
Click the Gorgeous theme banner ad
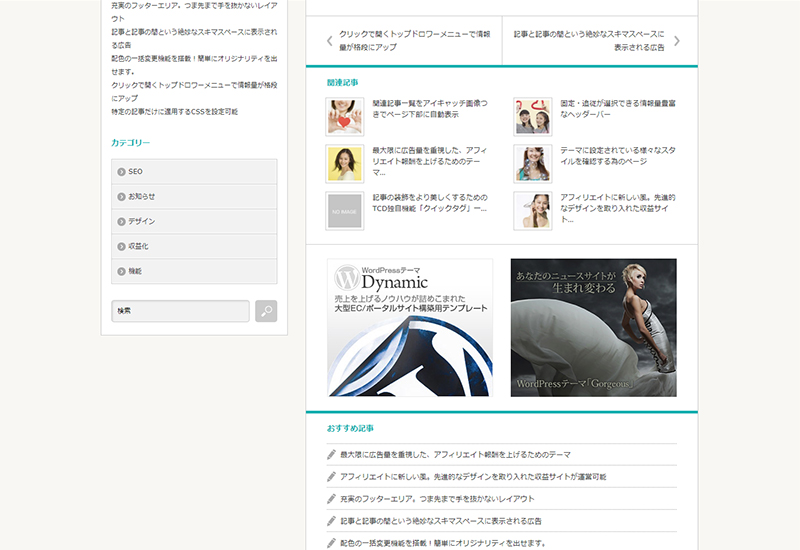tap(593, 328)
